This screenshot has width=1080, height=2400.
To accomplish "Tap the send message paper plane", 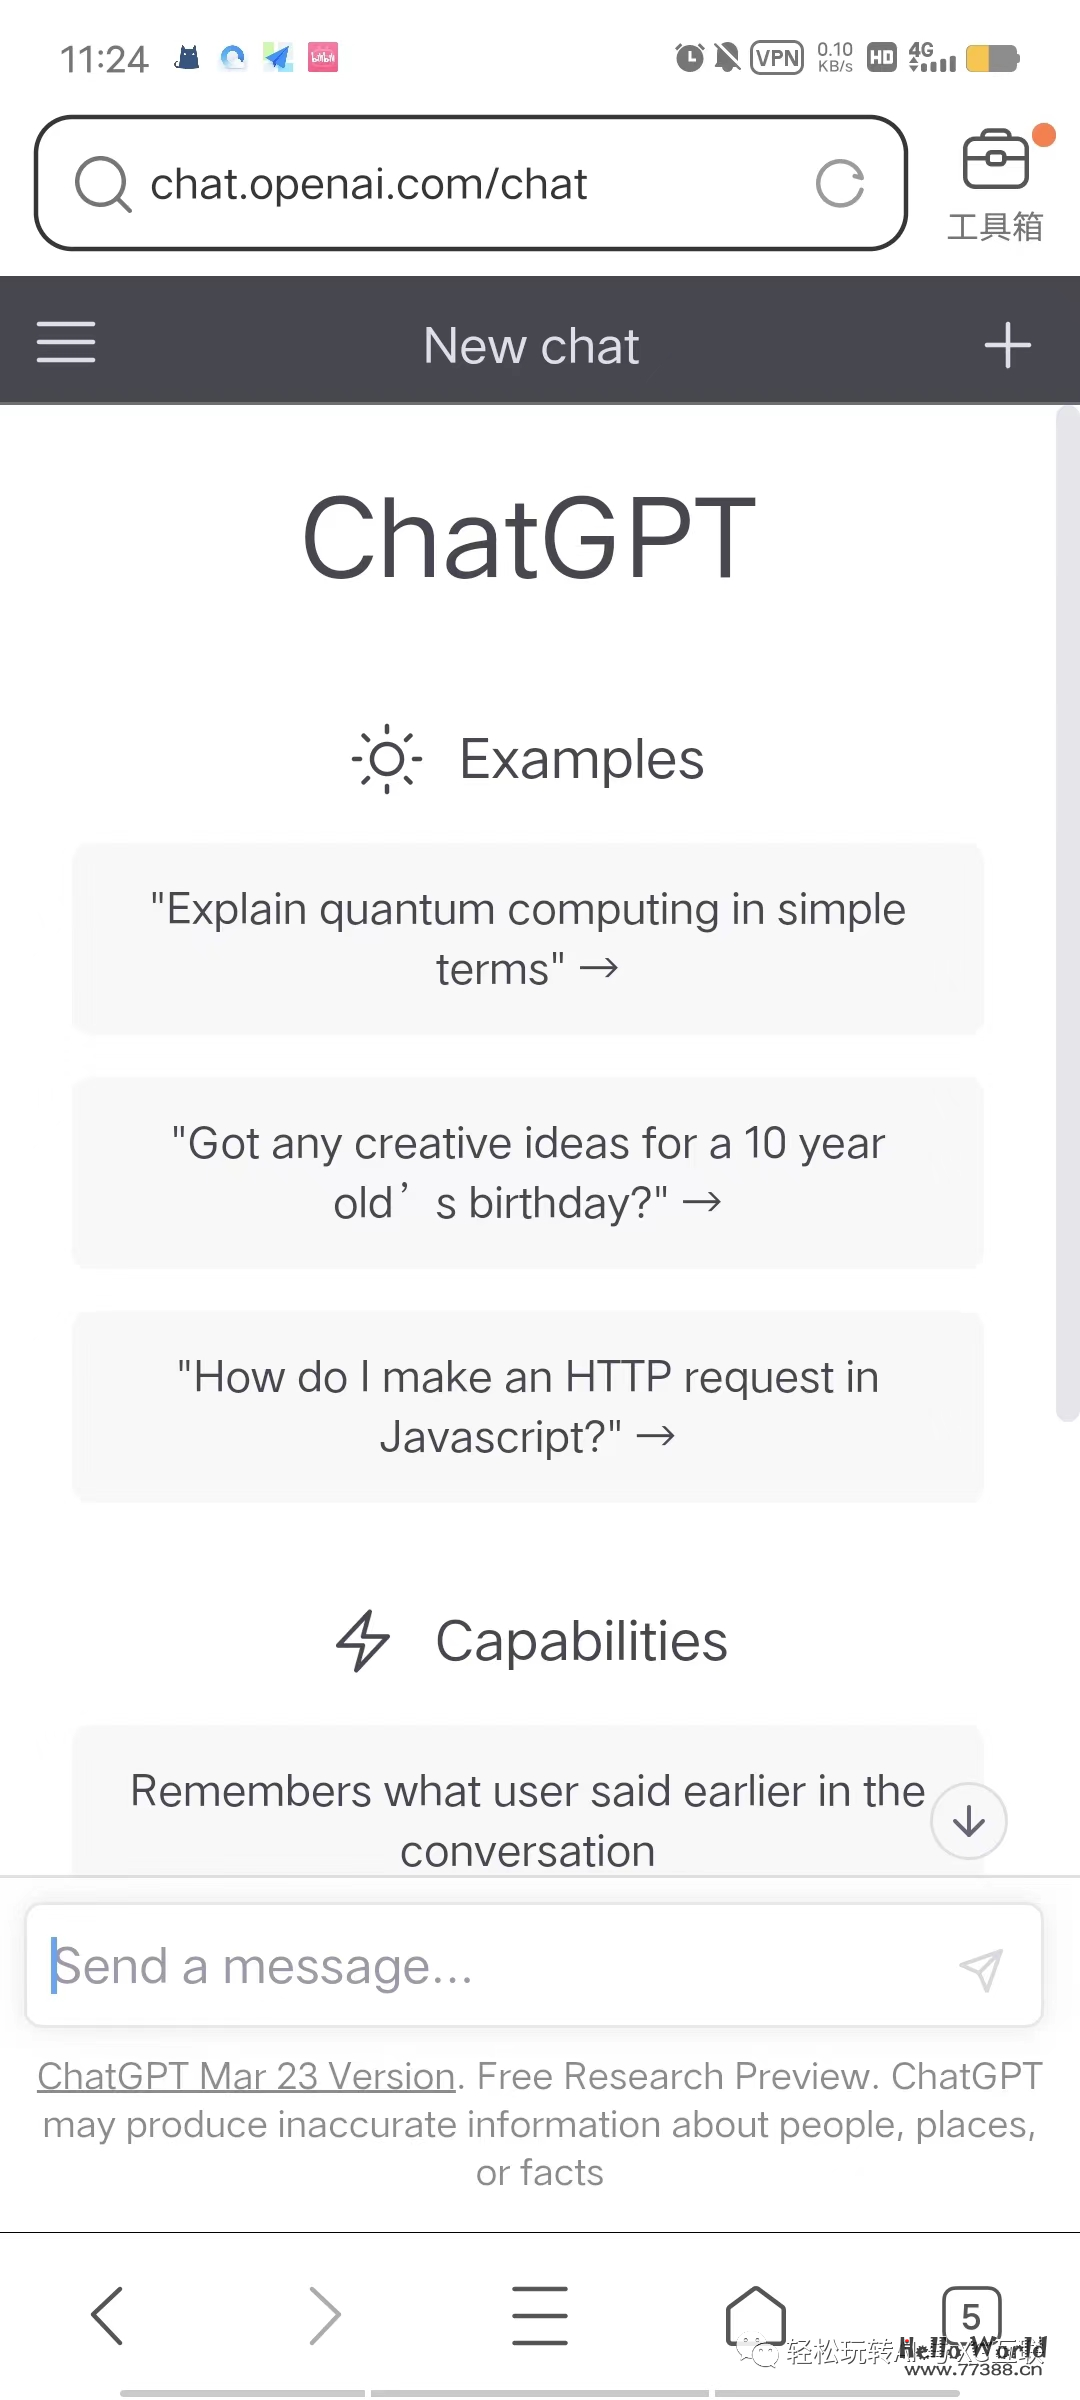I will pyautogui.click(x=980, y=1969).
